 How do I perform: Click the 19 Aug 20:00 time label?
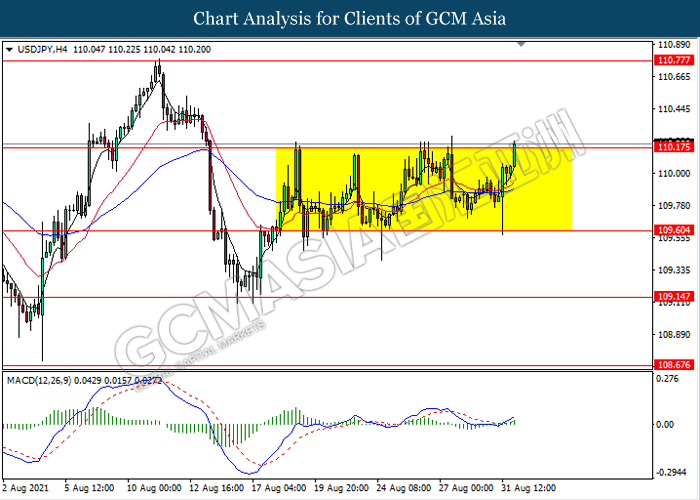click(x=342, y=488)
